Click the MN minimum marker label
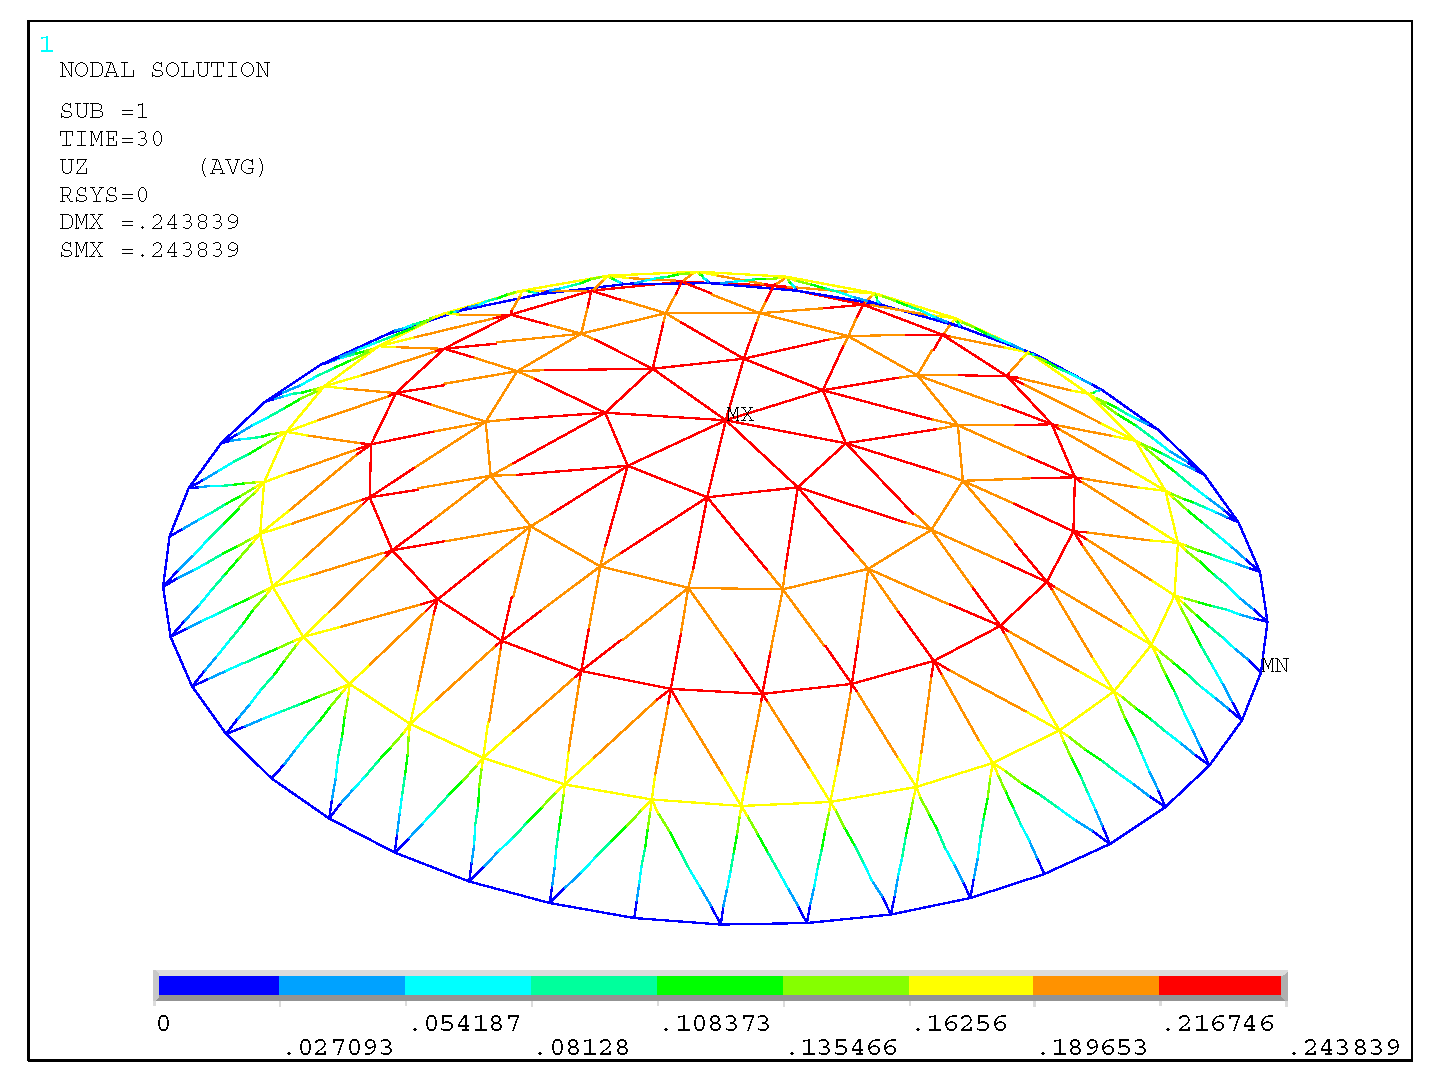Image resolution: width=1443 pixels, height=1089 pixels. coord(1274,665)
